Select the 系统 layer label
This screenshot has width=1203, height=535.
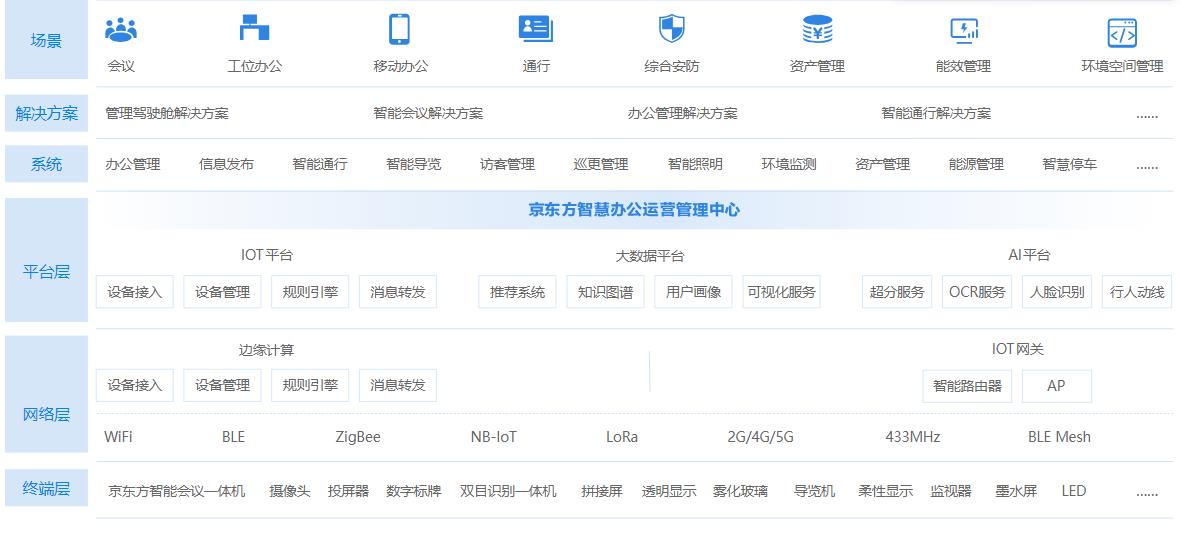coord(46,164)
